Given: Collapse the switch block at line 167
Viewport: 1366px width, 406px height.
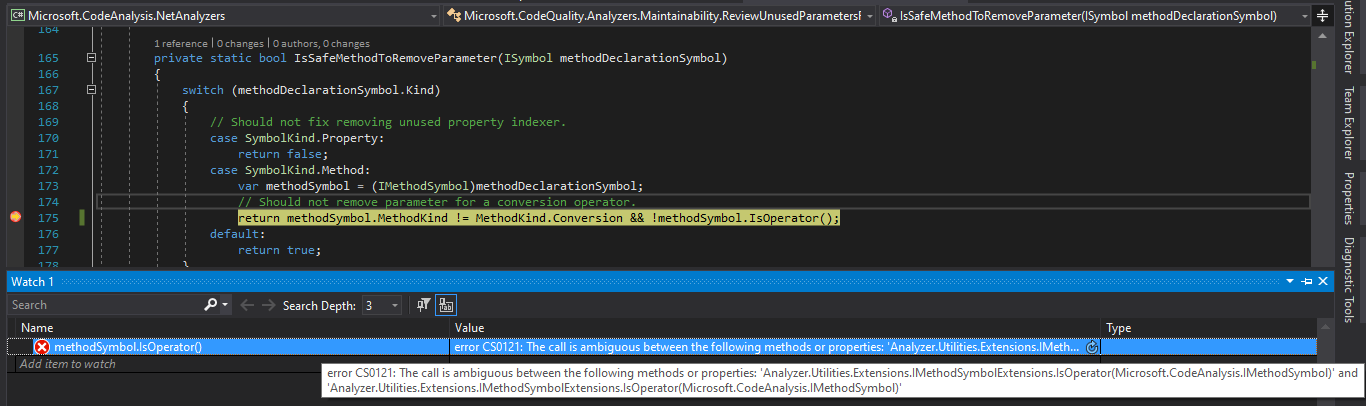Looking at the screenshot, I should [x=92, y=90].
